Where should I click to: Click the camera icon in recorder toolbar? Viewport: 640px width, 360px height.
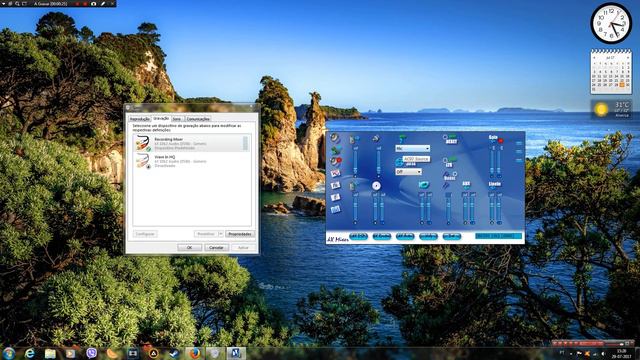point(93,3)
